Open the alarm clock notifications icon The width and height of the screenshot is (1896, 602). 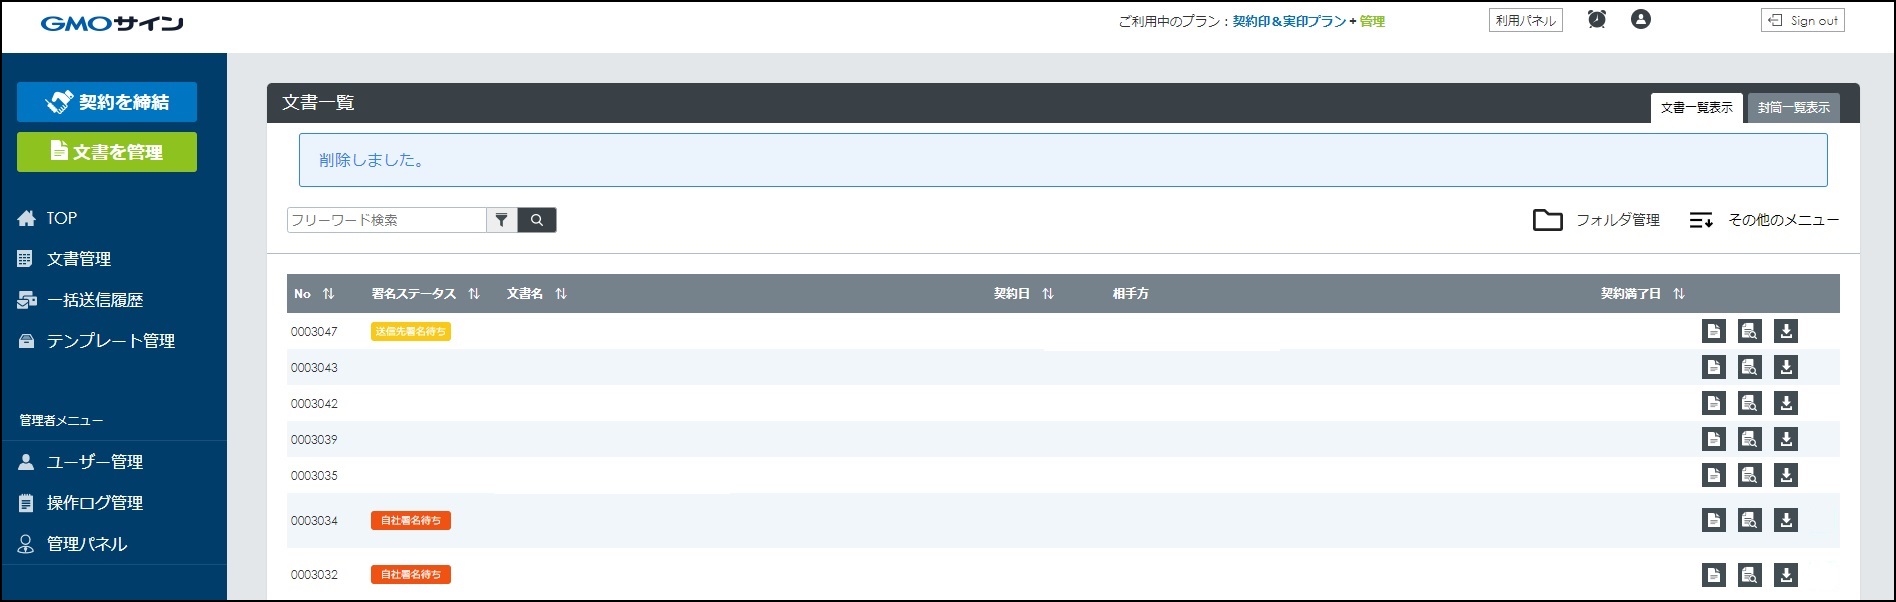pos(1597,19)
